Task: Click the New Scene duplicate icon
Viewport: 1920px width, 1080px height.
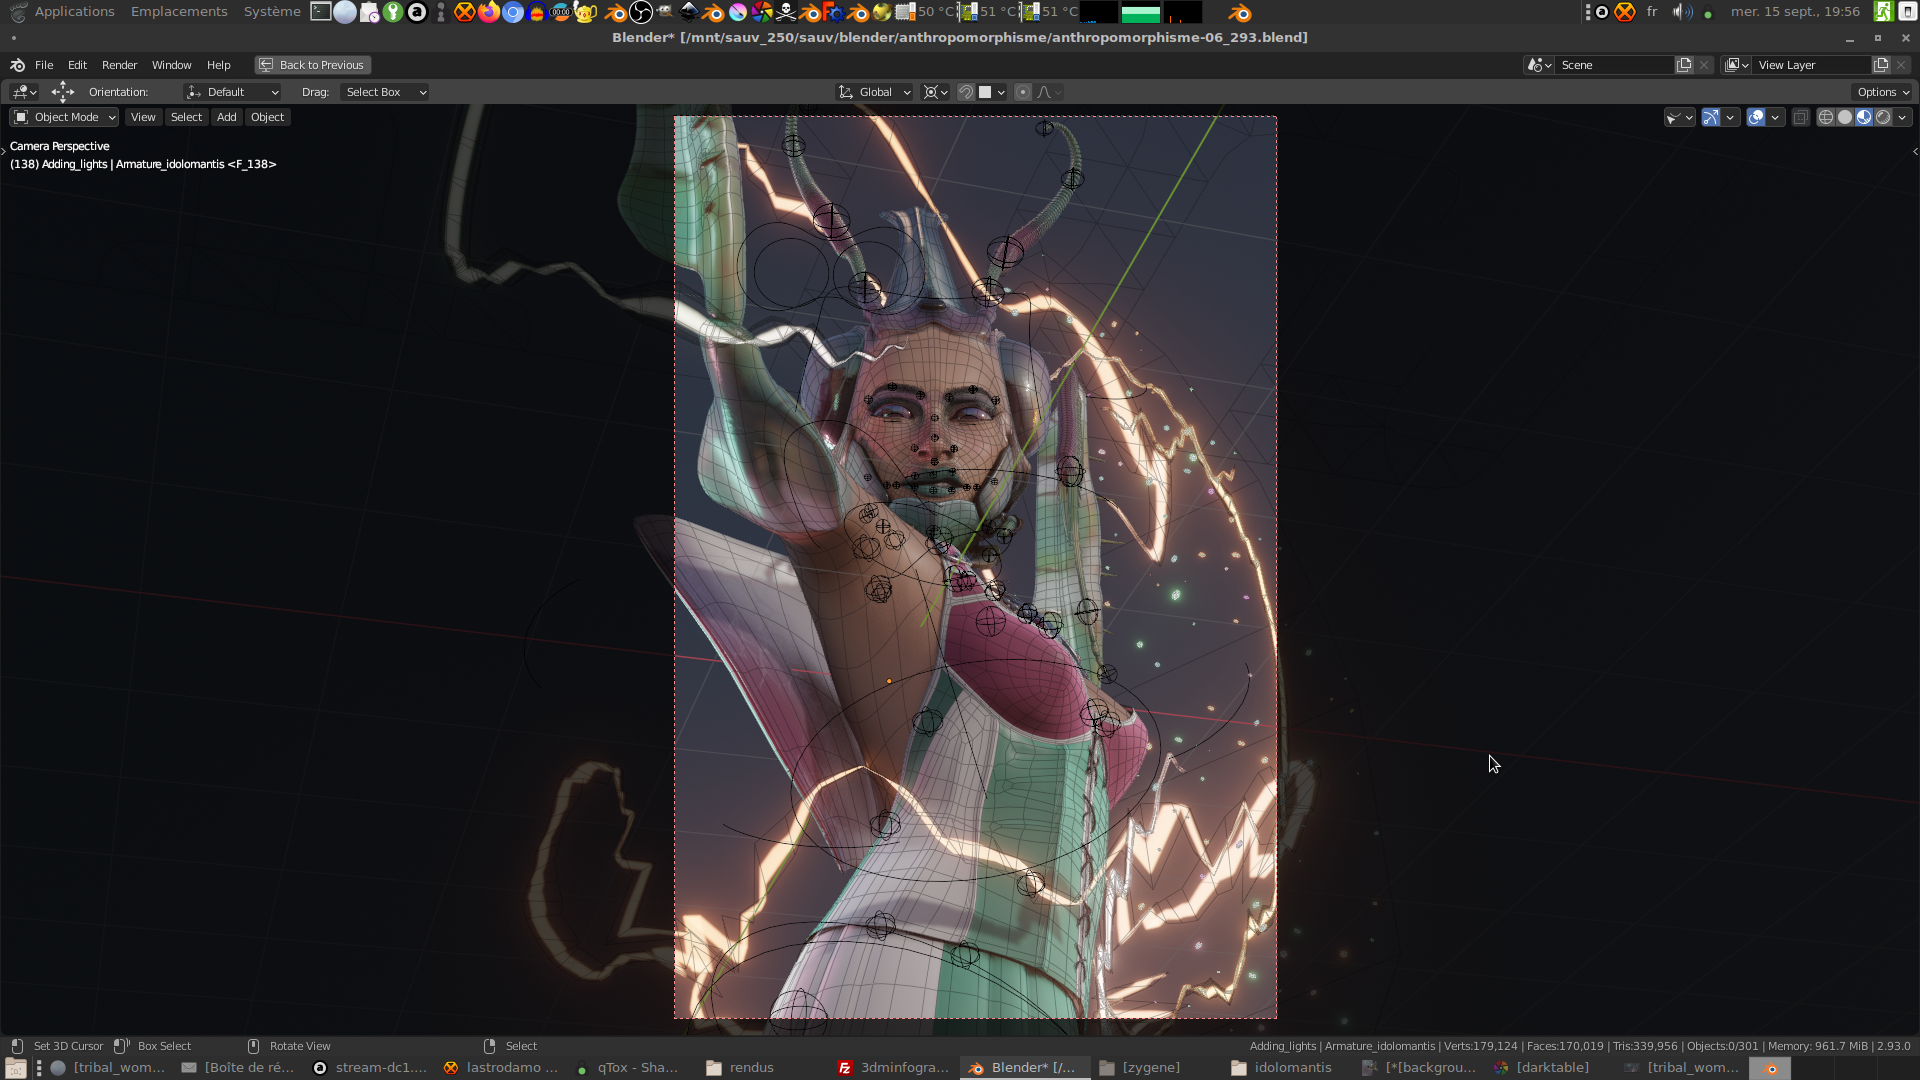Action: [1684, 65]
